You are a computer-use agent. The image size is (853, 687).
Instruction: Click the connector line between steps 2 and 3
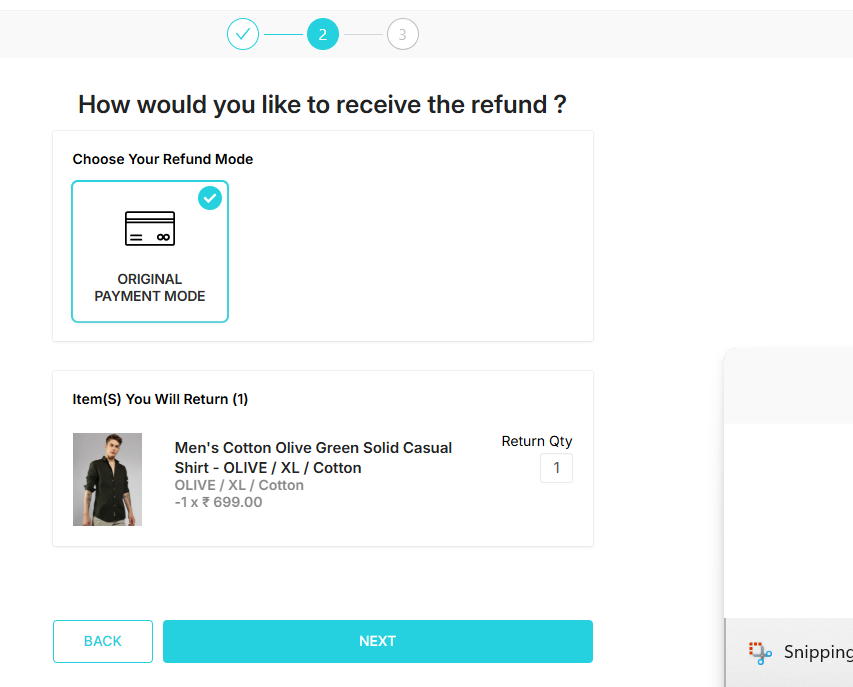point(363,35)
